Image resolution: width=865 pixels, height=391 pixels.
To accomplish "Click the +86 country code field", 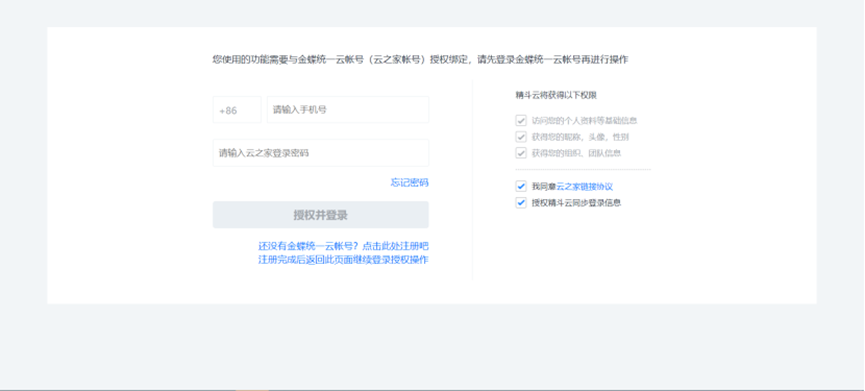I will 237,110.
